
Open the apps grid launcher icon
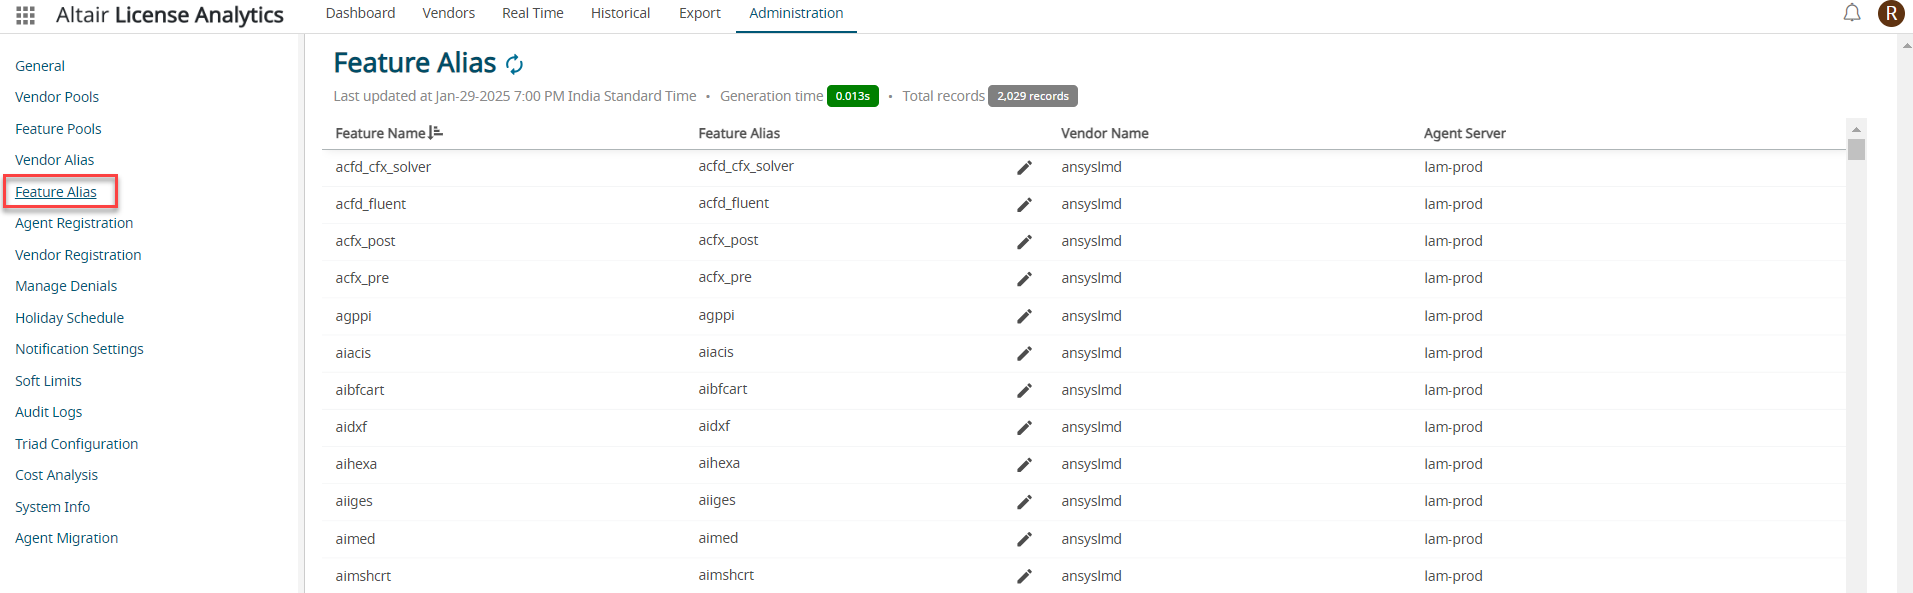26,15
